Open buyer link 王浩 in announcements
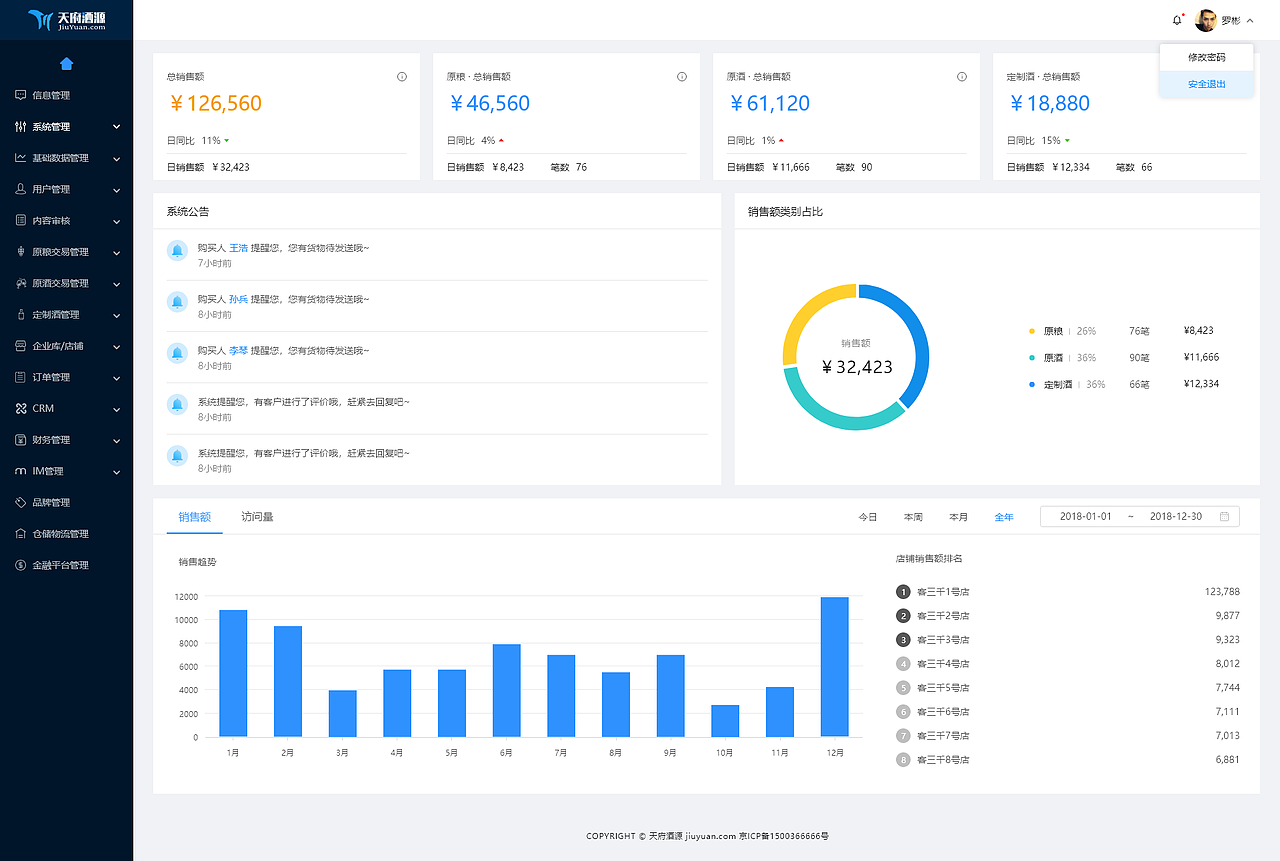This screenshot has width=1280, height=861. click(x=238, y=247)
